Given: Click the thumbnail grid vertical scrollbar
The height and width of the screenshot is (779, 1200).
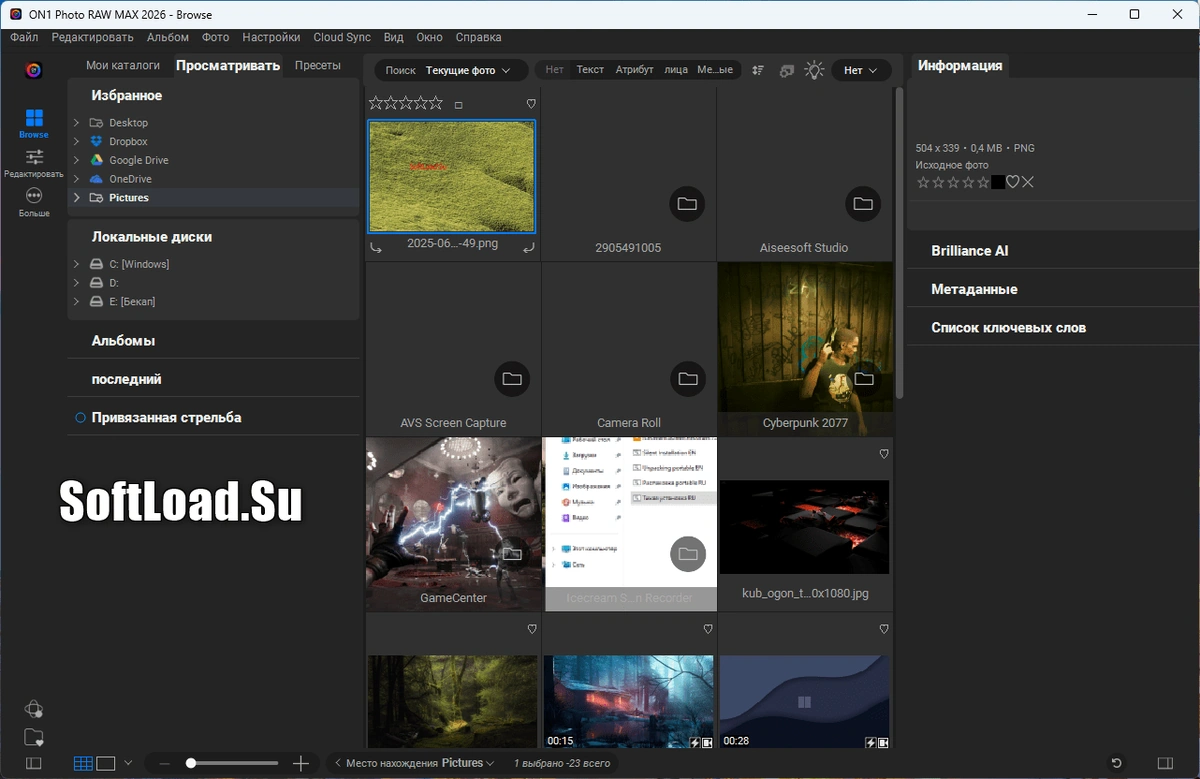Looking at the screenshot, I should point(898,242).
